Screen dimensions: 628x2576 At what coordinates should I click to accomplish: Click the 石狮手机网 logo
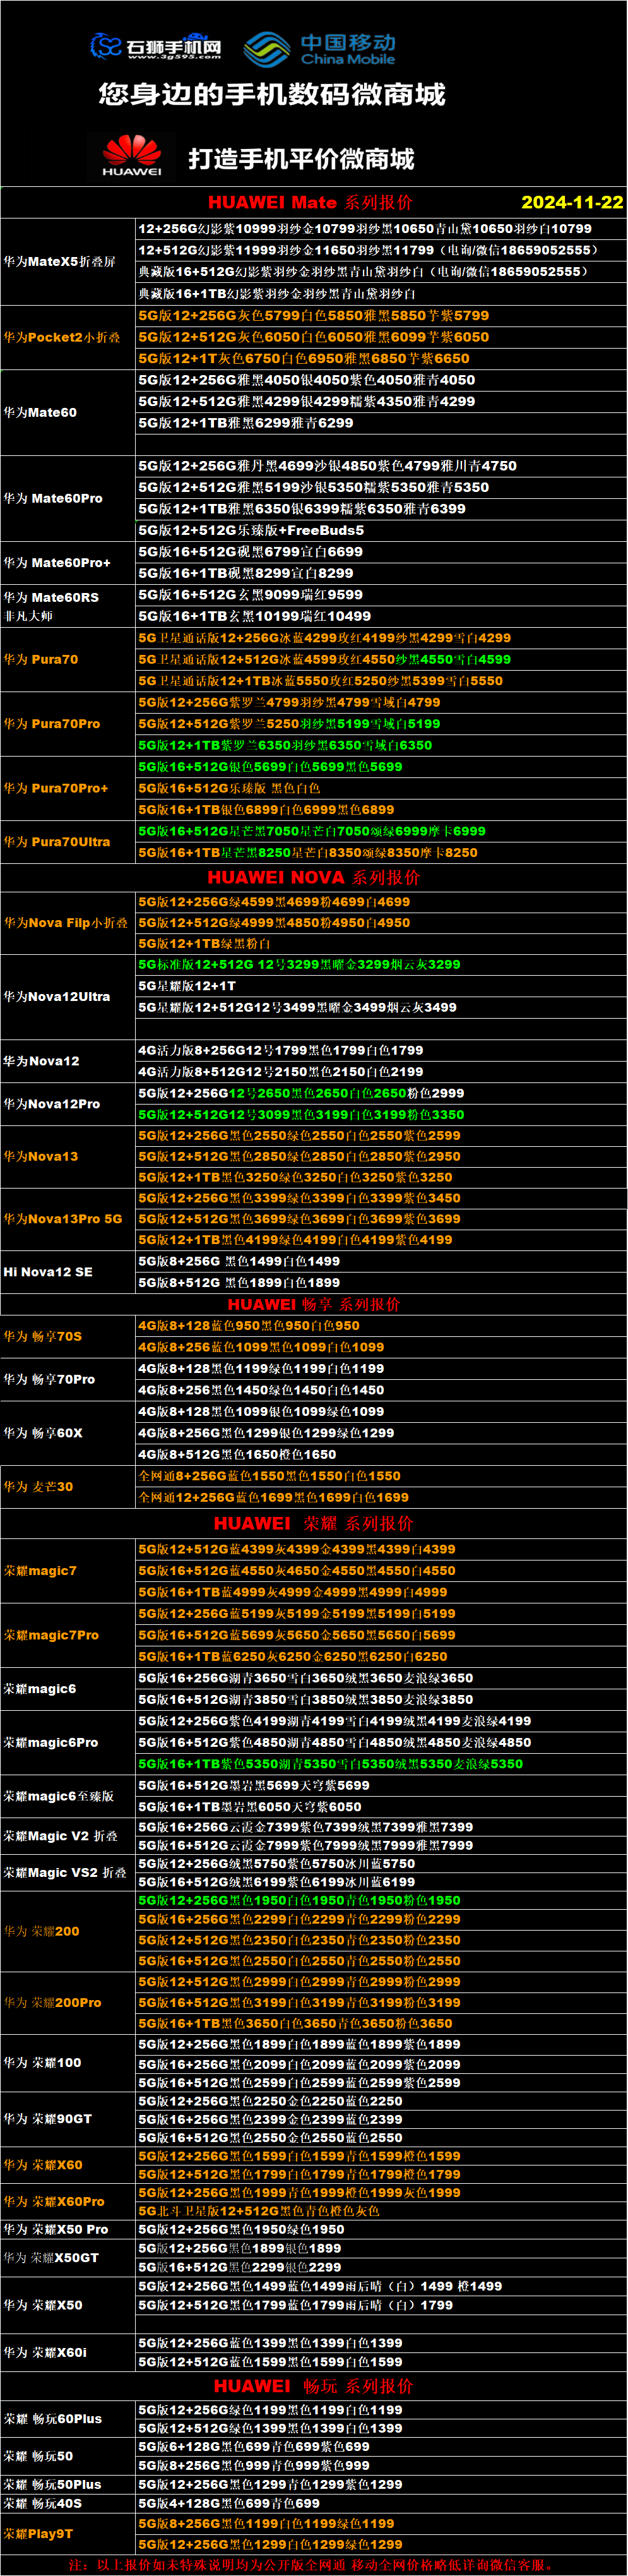(x=155, y=46)
